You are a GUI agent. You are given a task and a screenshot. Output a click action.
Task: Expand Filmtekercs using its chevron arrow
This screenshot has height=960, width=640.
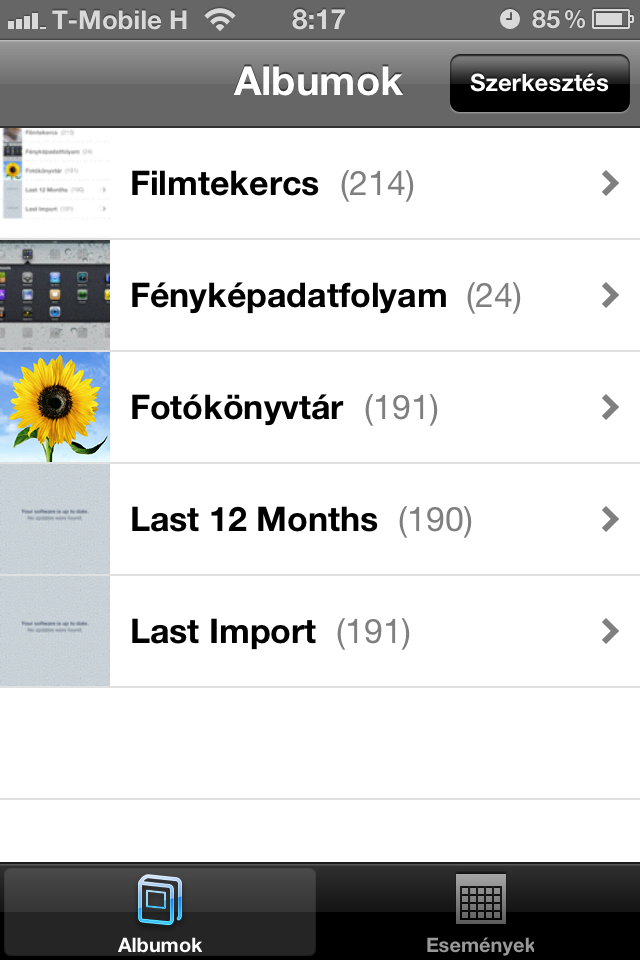tap(610, 183)
